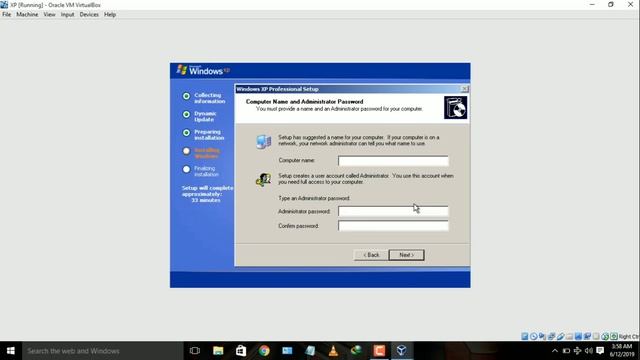
Task: Open the Devices menu
Action: (89, 14)
